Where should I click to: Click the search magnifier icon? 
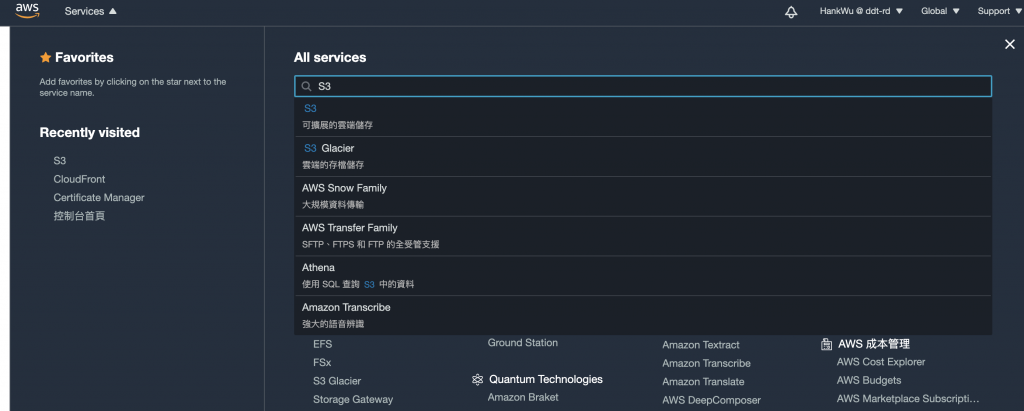pyautogui.click(x=306, y=86)
